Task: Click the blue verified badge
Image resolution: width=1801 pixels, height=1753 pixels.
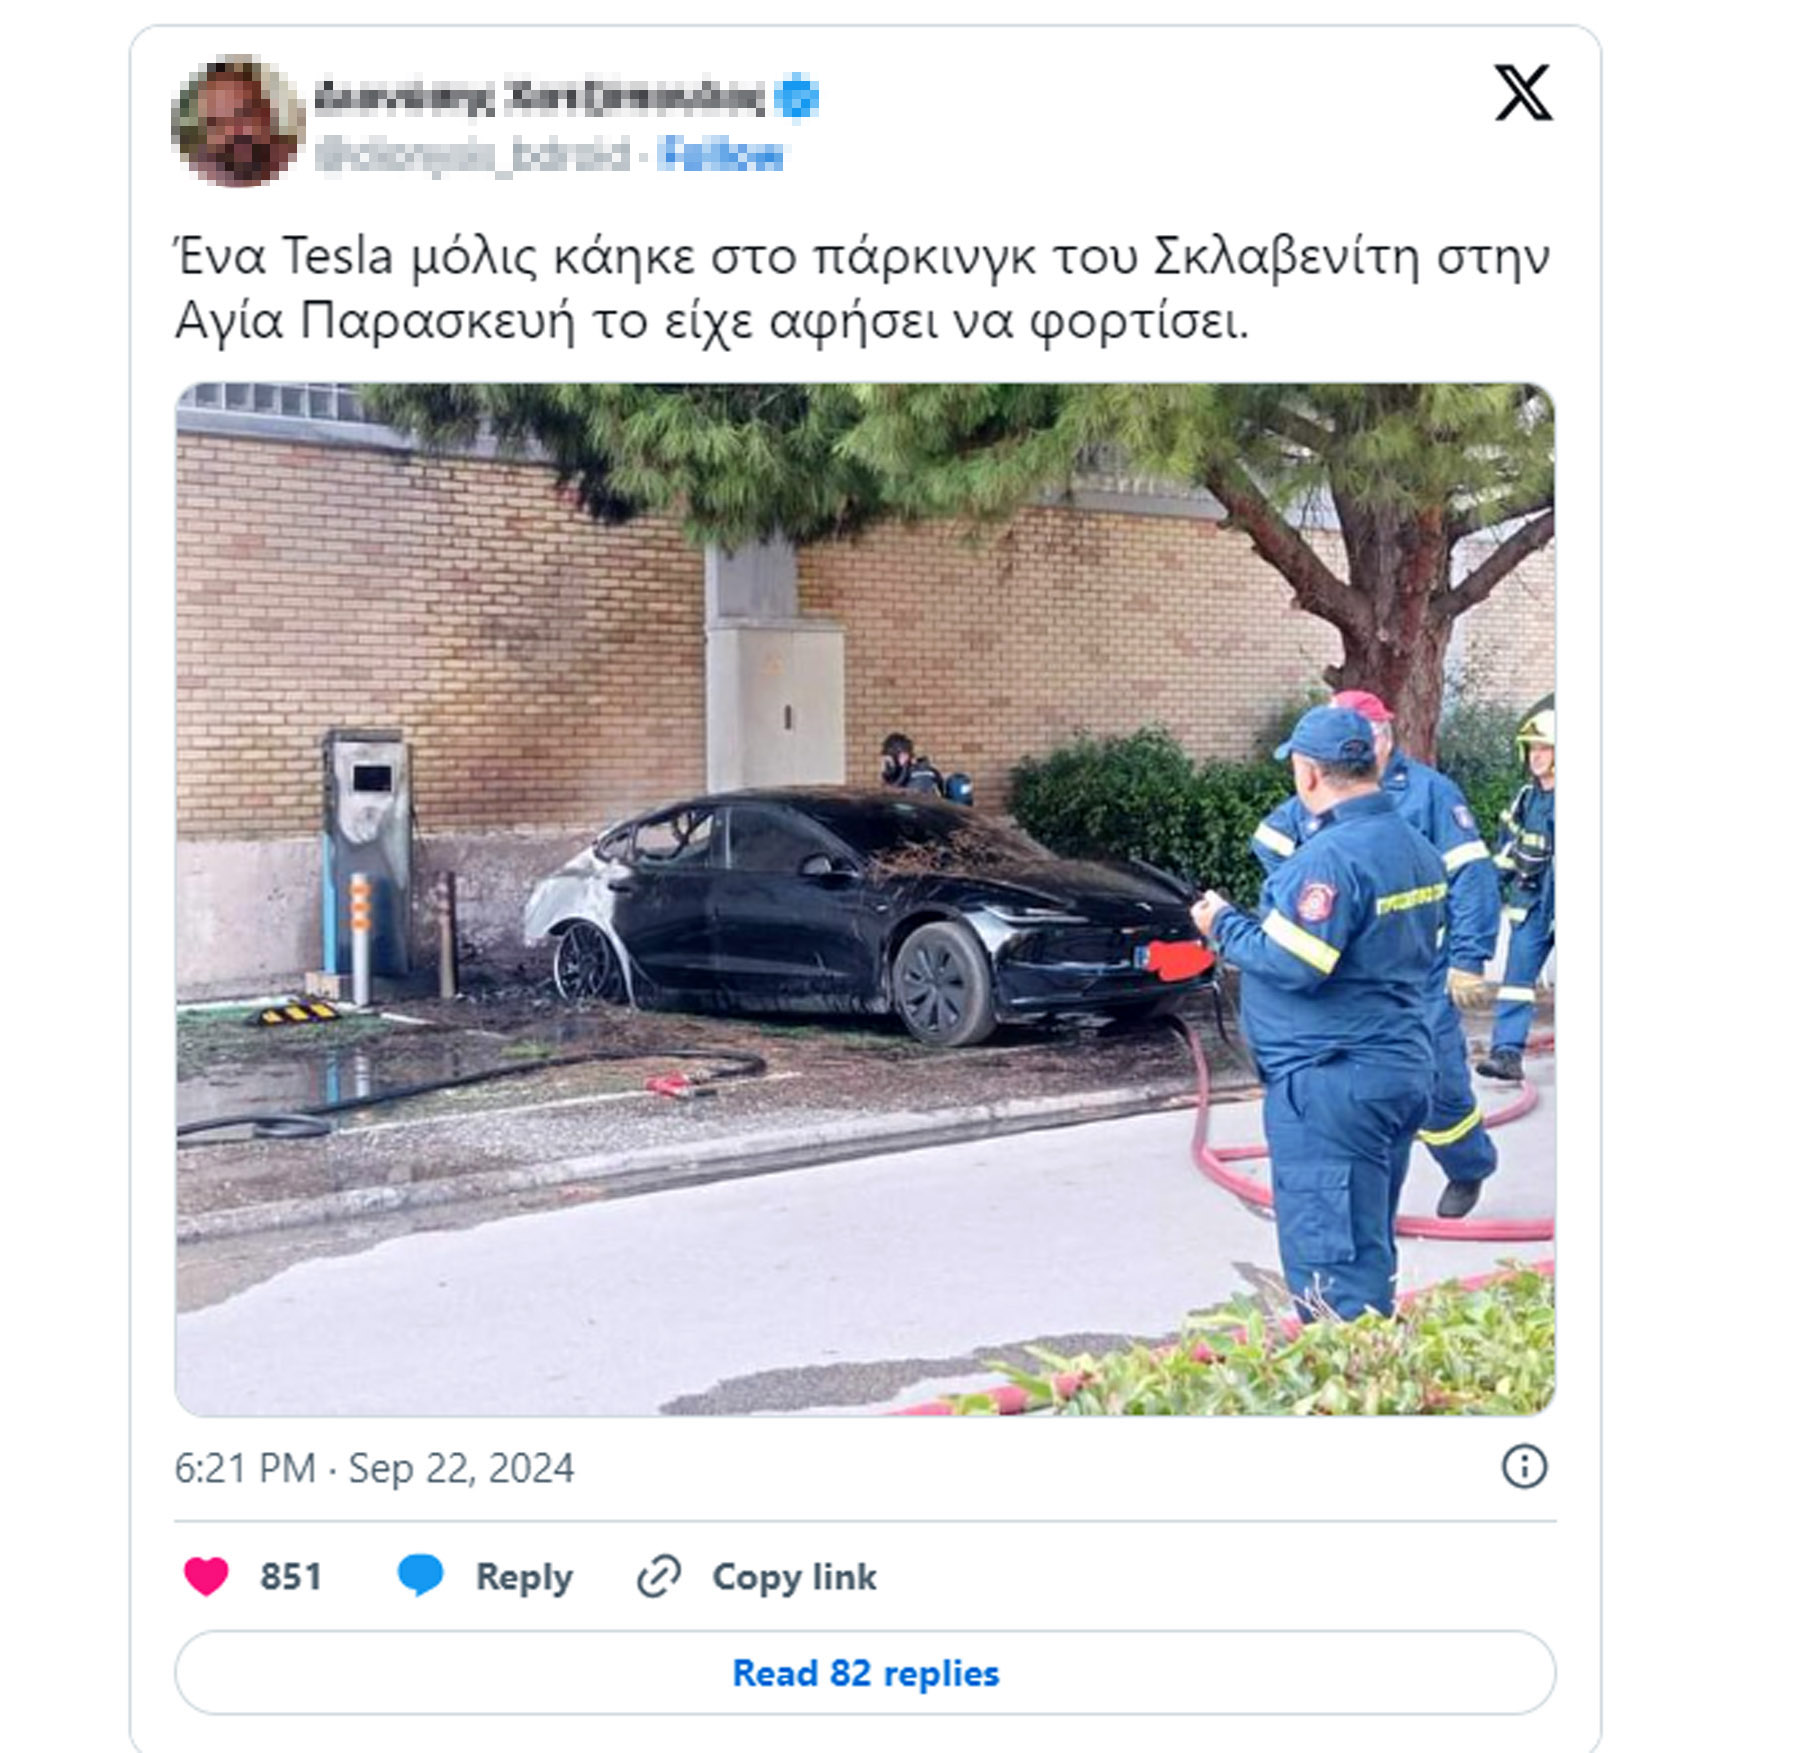Action: pos(797,97)
